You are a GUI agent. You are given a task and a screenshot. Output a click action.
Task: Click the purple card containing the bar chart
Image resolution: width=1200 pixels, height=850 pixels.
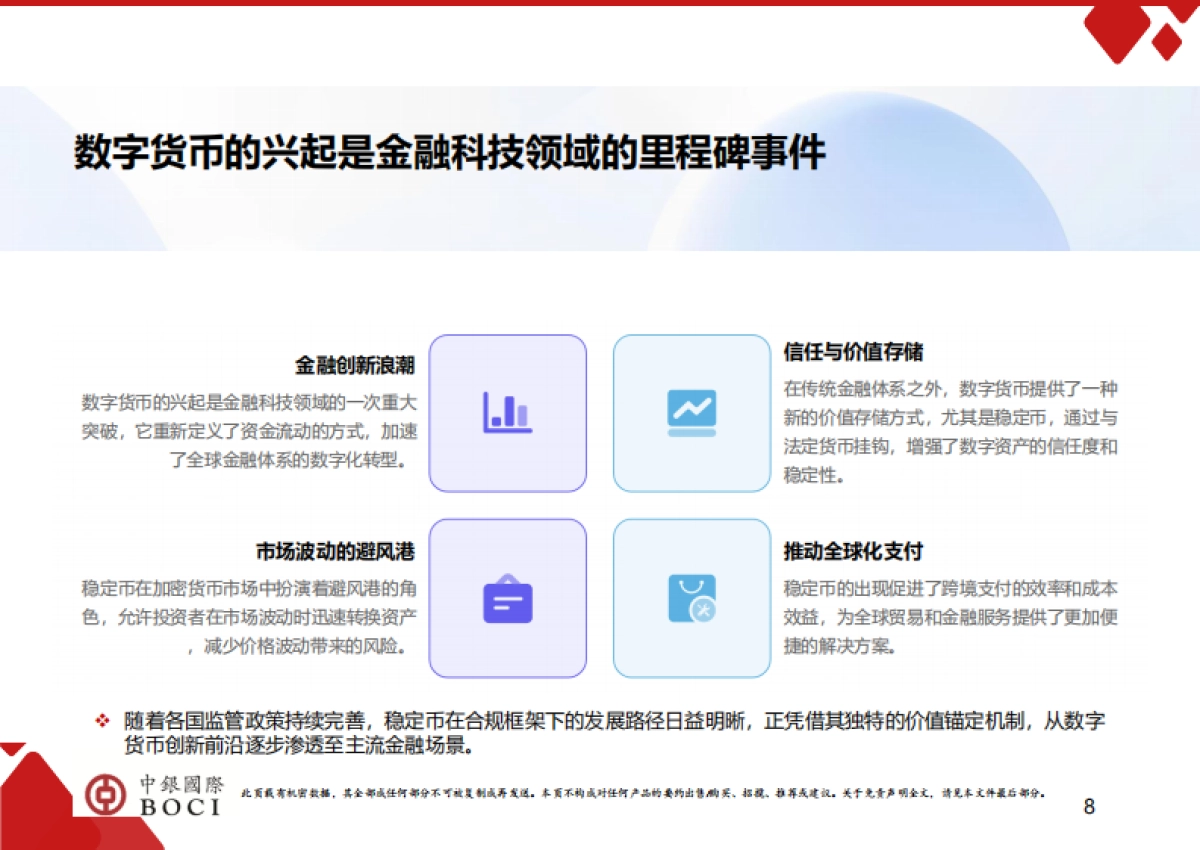(x=507, y=412)
